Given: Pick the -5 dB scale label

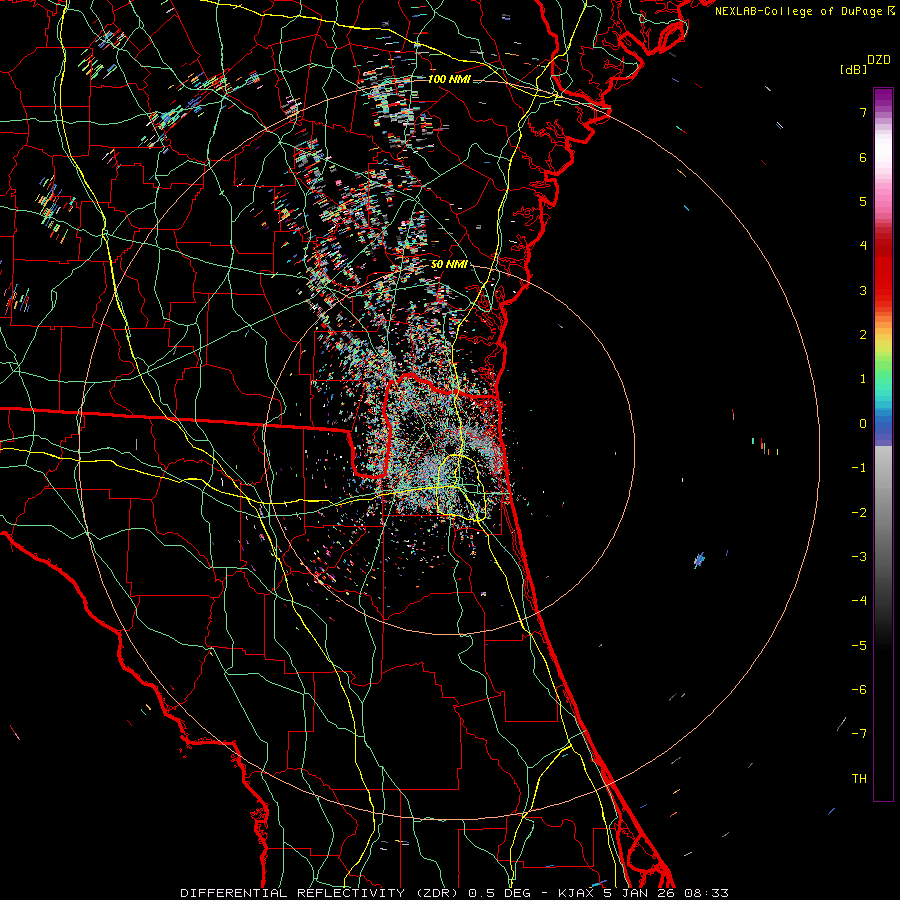Looking at the screenshot, I should click(859, 646).
